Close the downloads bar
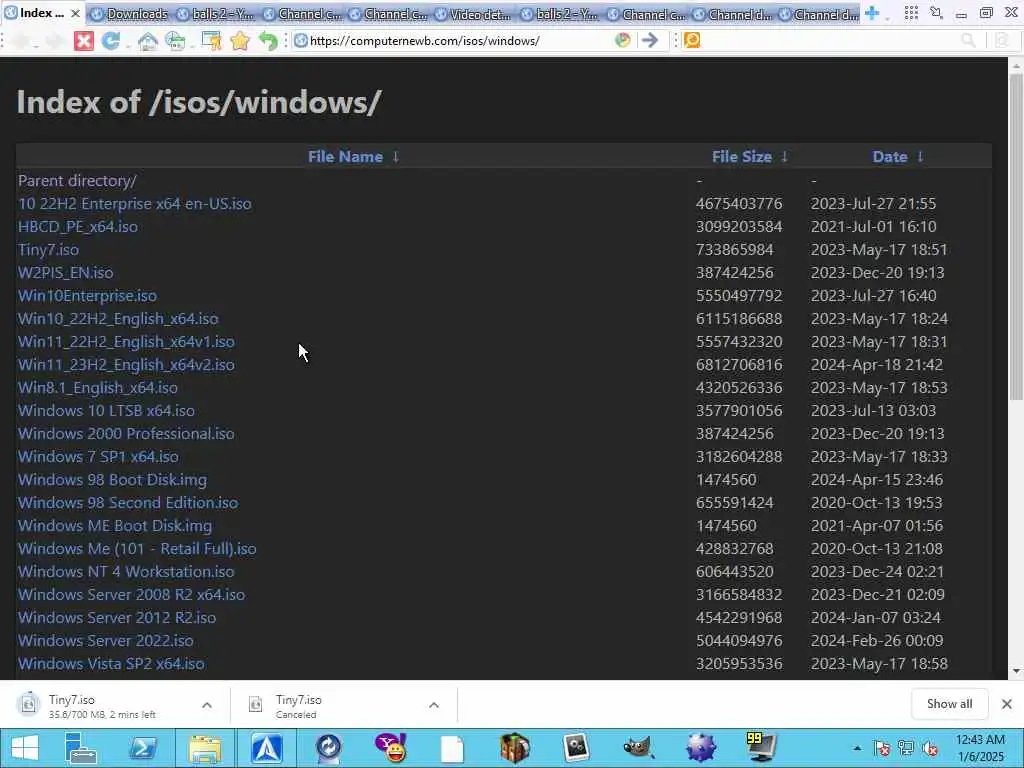The width and height of the screenshot is (1024, 768). (1007, 704)
